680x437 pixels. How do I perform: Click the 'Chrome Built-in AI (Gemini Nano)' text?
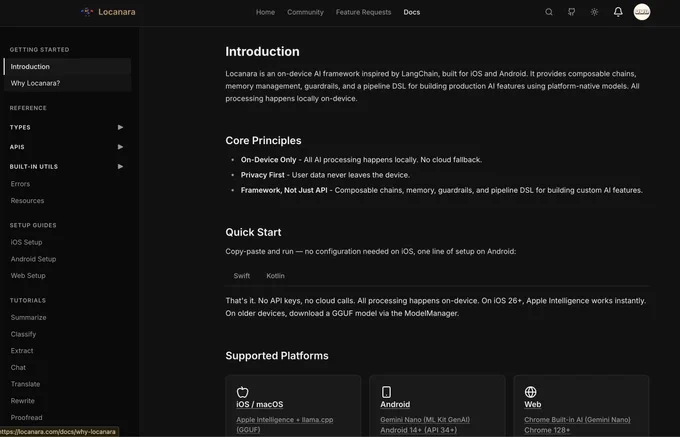(x=577, y=420)
